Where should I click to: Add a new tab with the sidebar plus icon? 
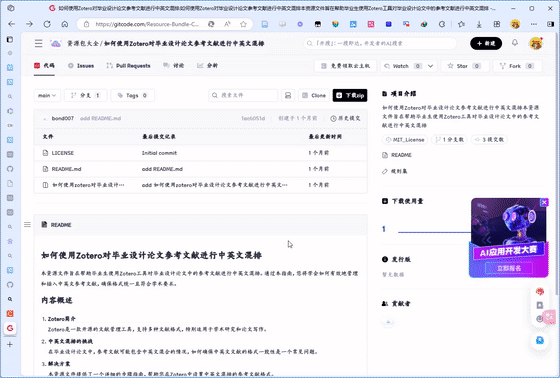tap(10, 344)
